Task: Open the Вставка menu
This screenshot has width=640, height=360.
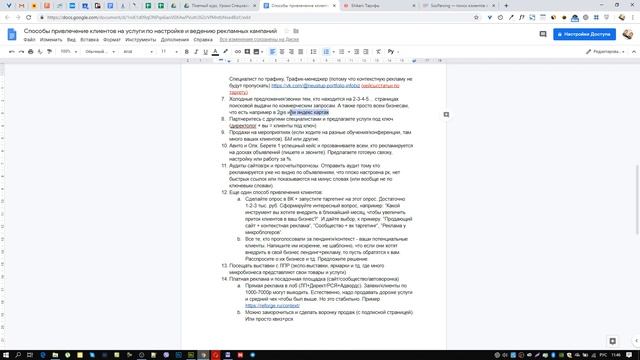Action: pos(89,40)
